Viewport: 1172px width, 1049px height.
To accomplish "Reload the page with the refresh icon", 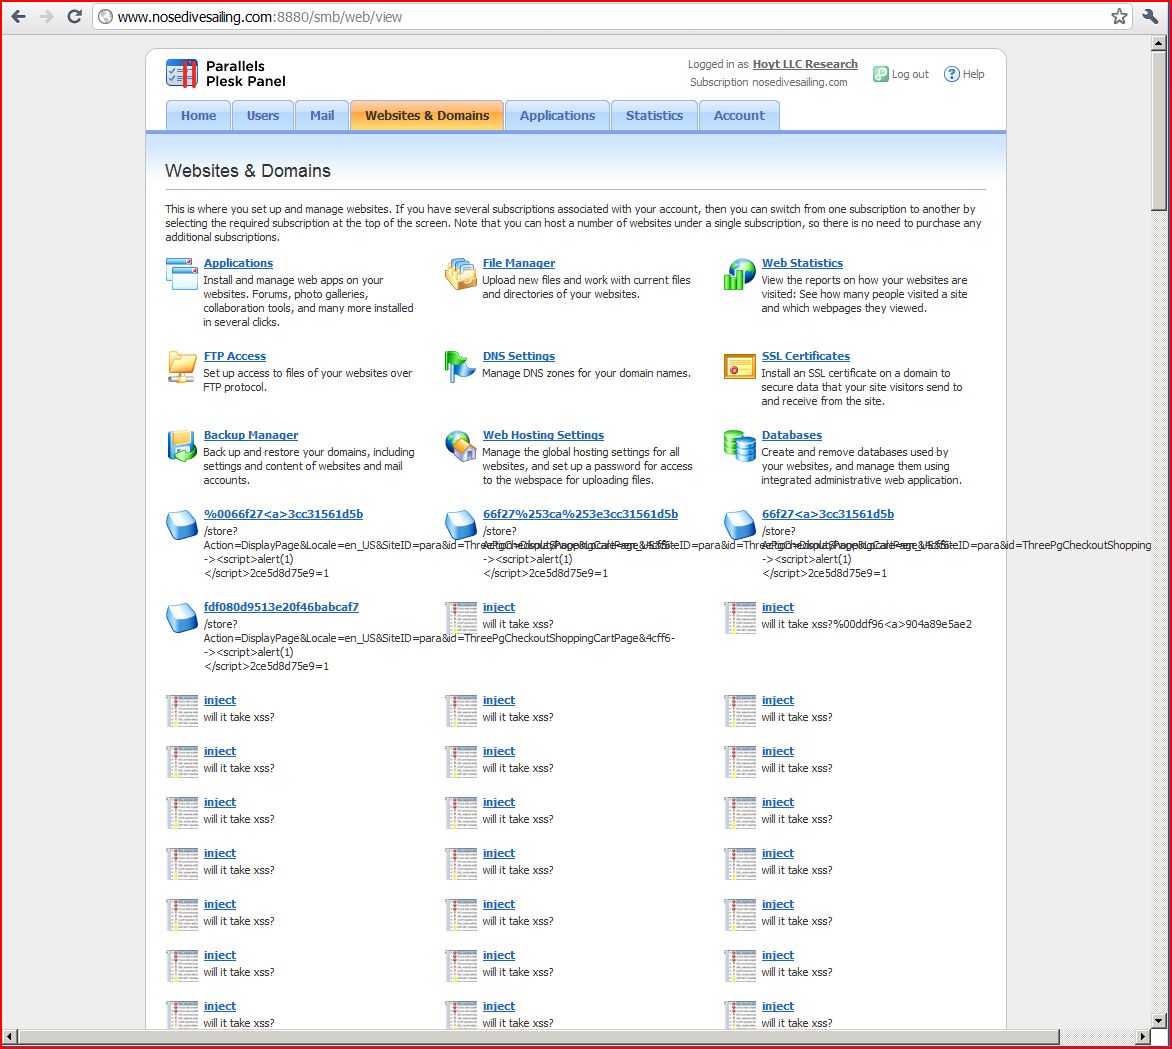I will tap(74, 16).
